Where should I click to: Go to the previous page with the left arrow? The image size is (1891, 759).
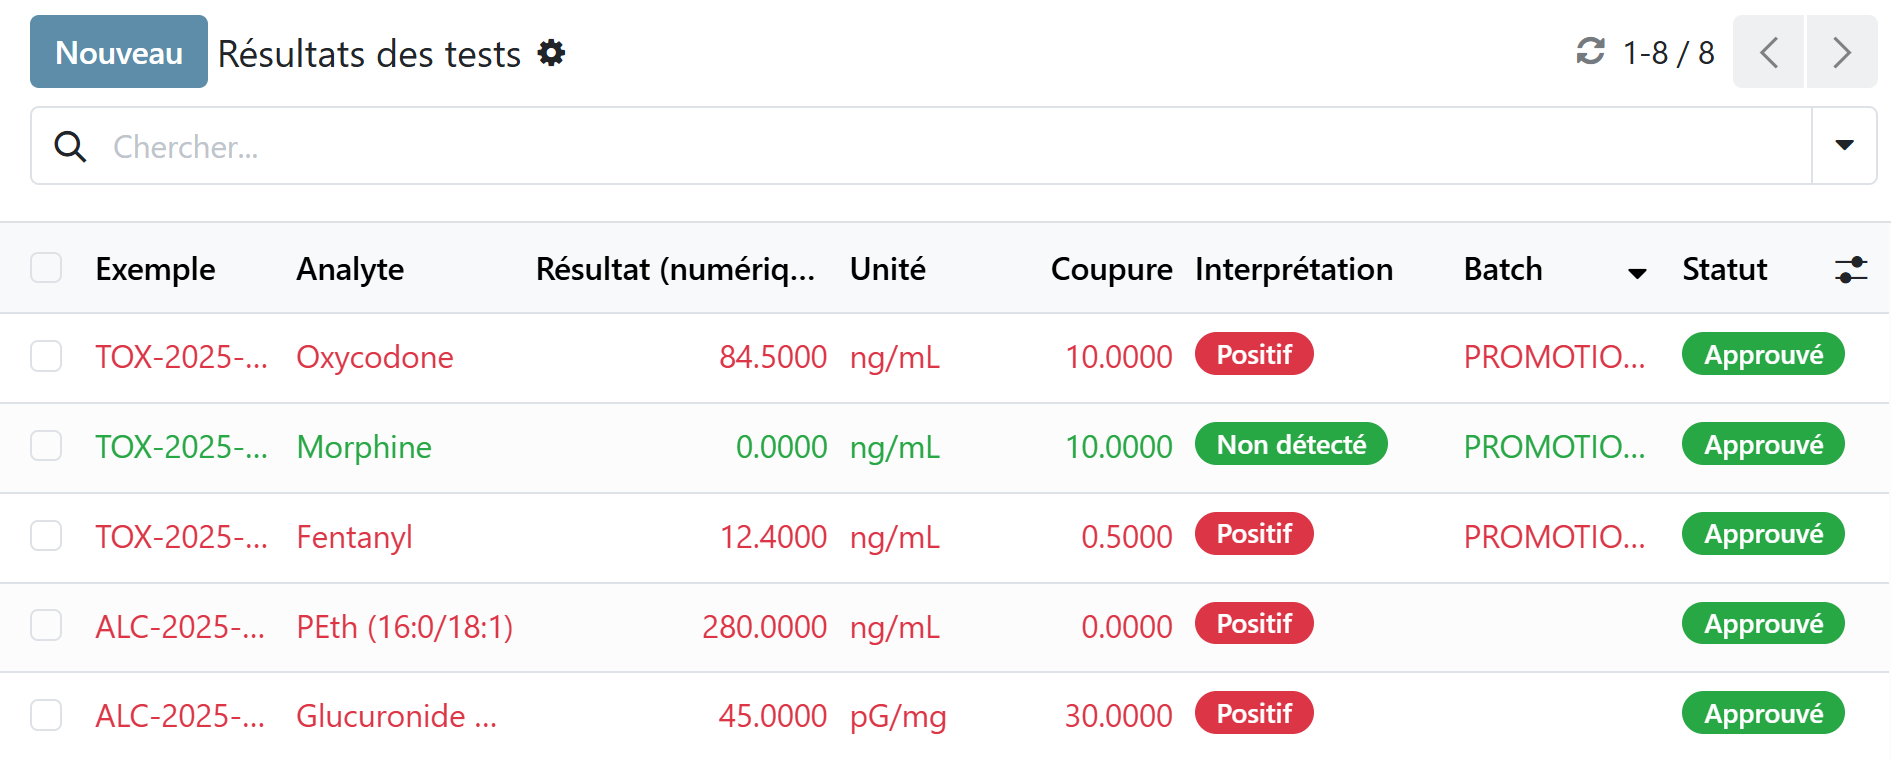click(1768, 52)
